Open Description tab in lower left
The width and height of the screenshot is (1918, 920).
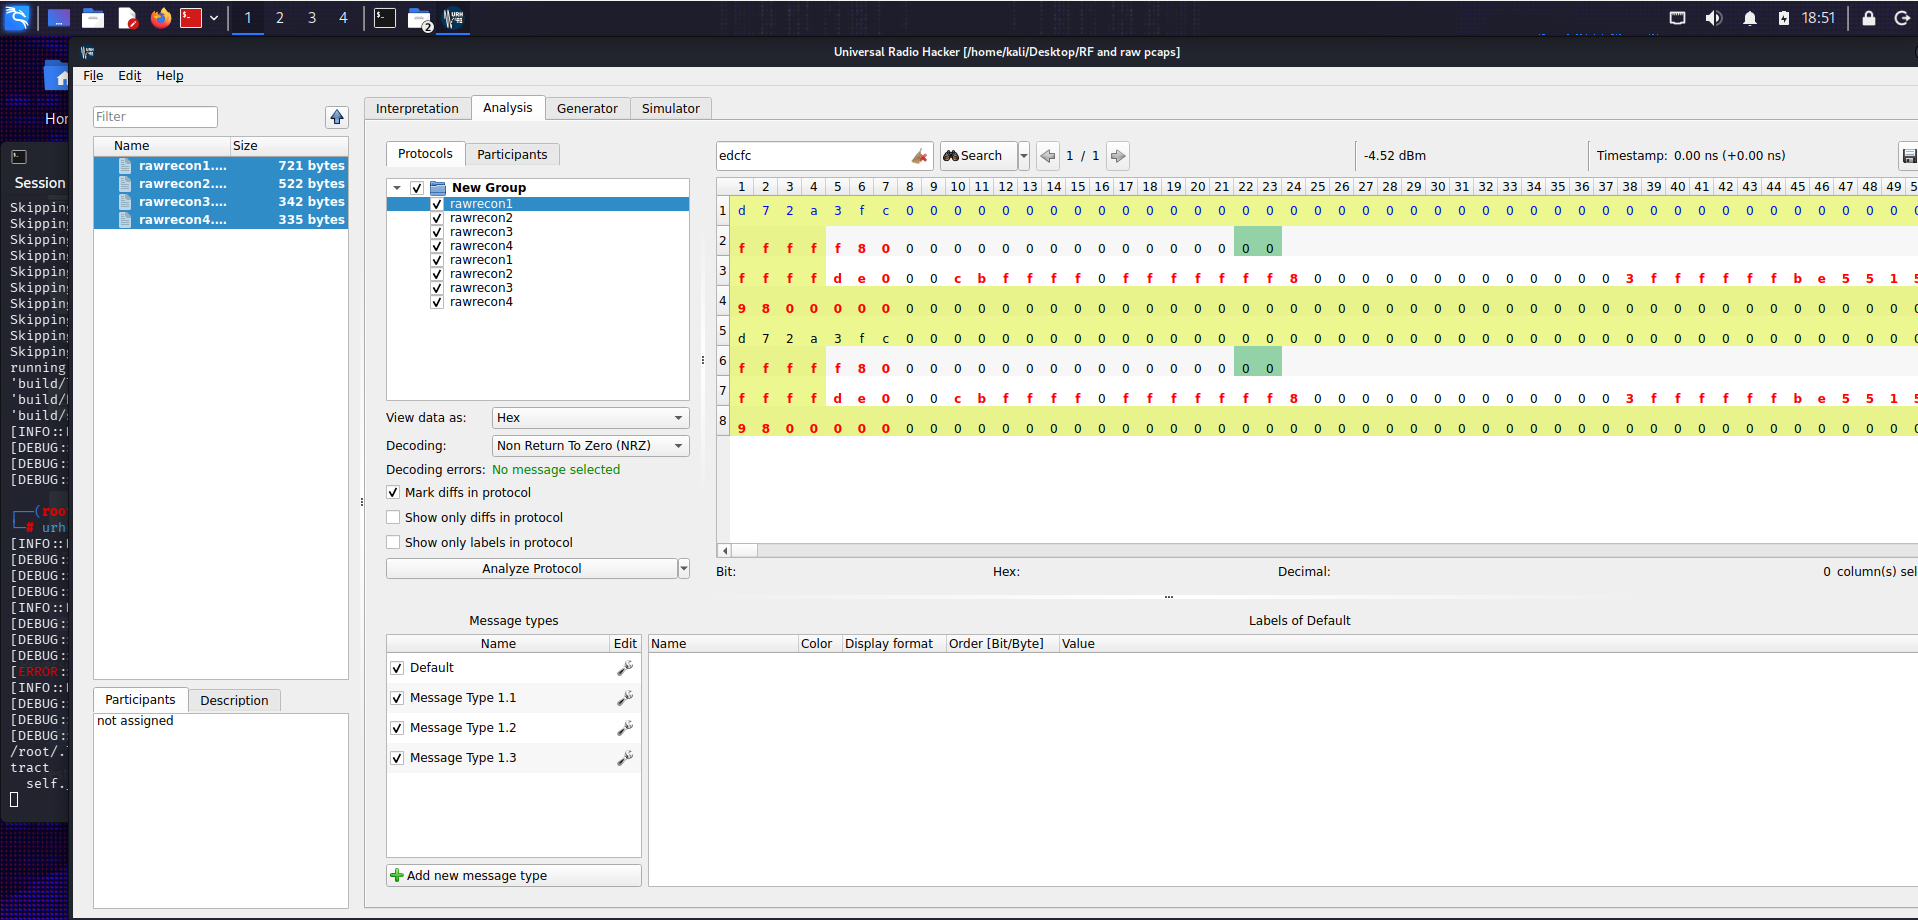coord(234,701)
